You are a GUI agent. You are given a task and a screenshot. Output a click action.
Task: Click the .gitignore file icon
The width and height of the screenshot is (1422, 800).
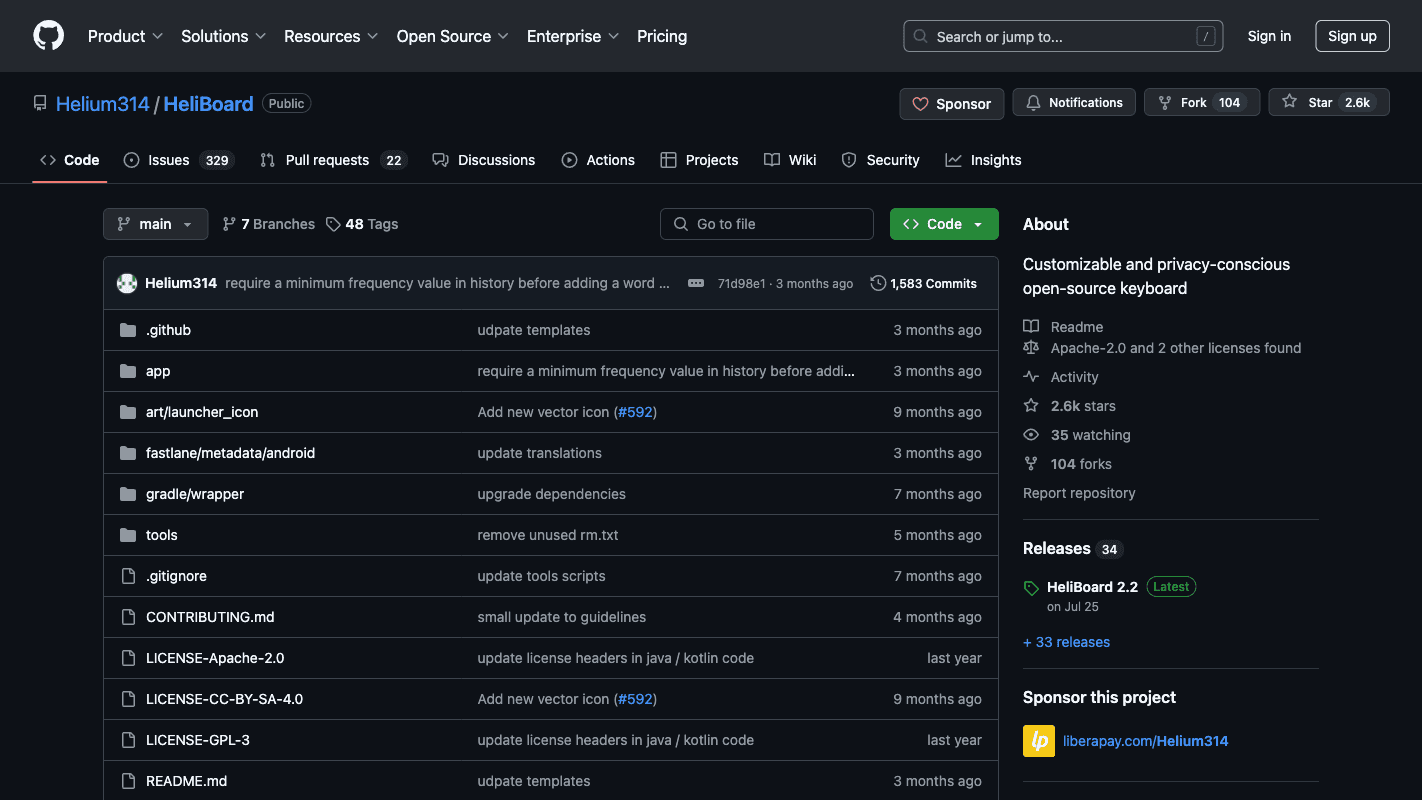coord(128,576)
